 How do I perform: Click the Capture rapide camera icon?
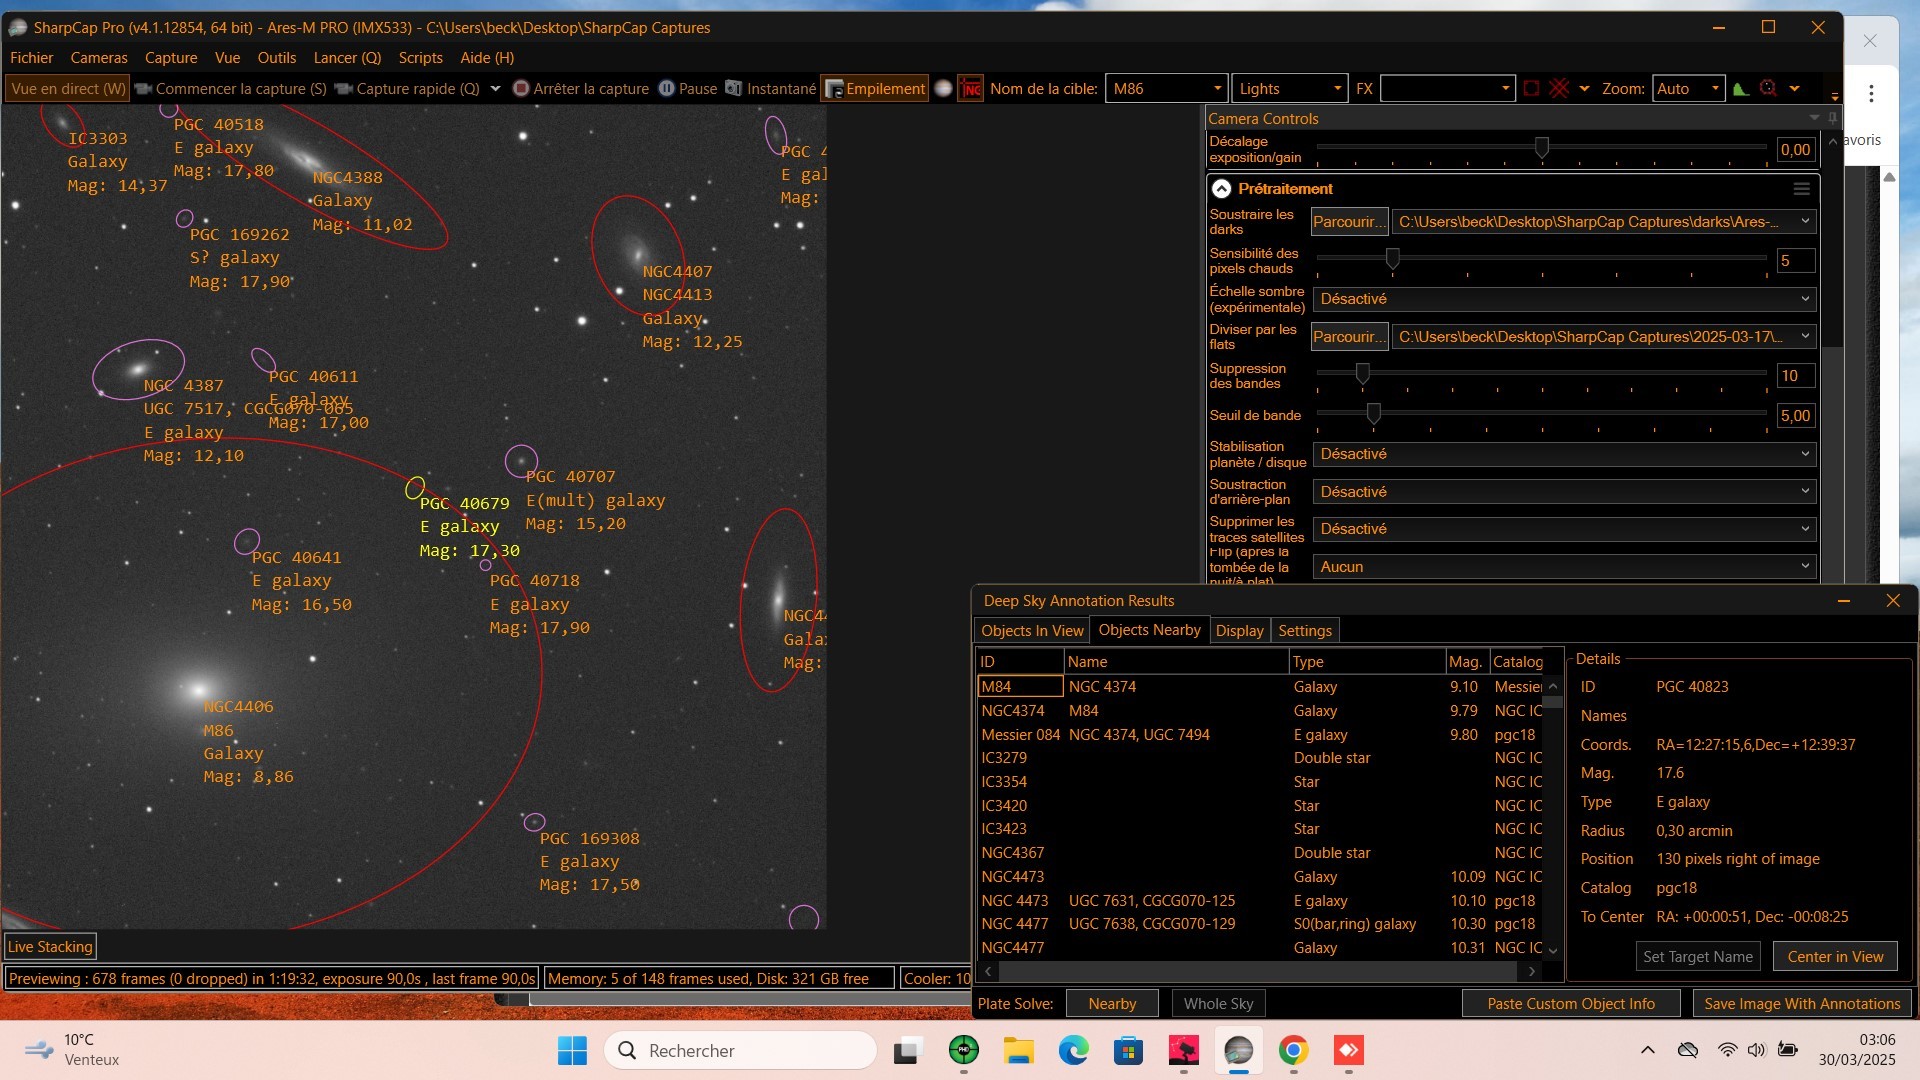coord(344,89)
